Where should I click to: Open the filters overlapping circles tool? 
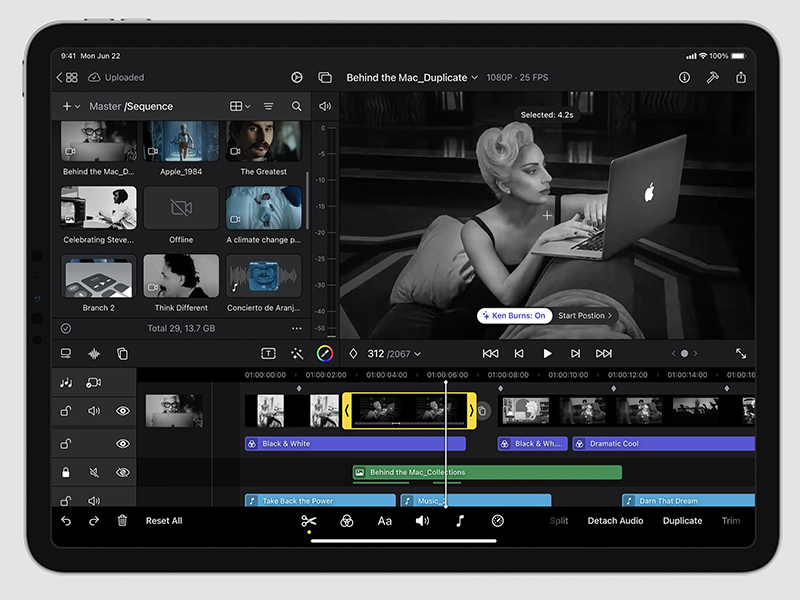pos(347,521)
